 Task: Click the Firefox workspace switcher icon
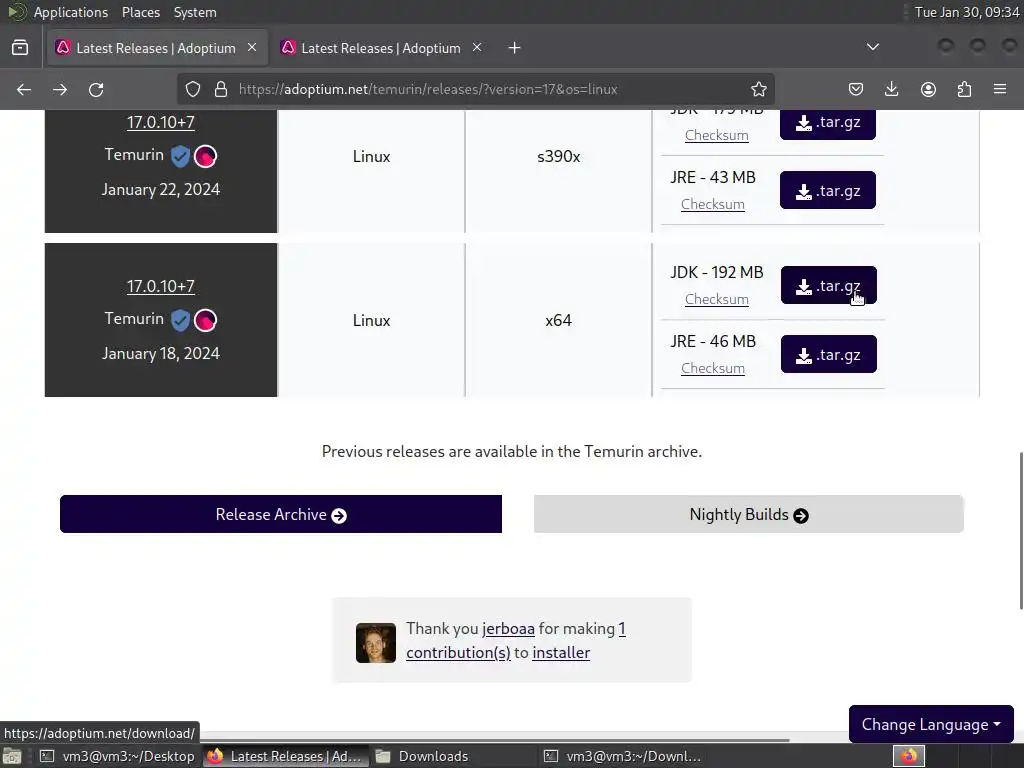click(x=909, y=756)
